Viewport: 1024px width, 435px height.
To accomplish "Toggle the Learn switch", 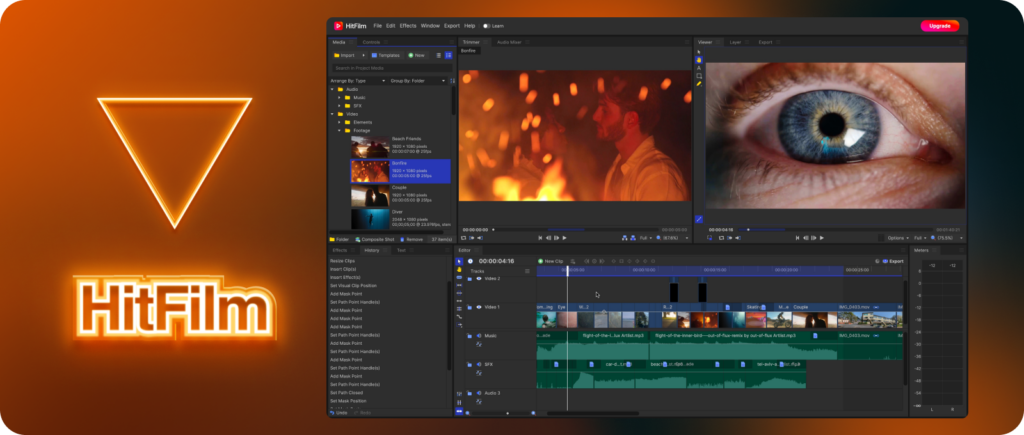I will point(486,26).
